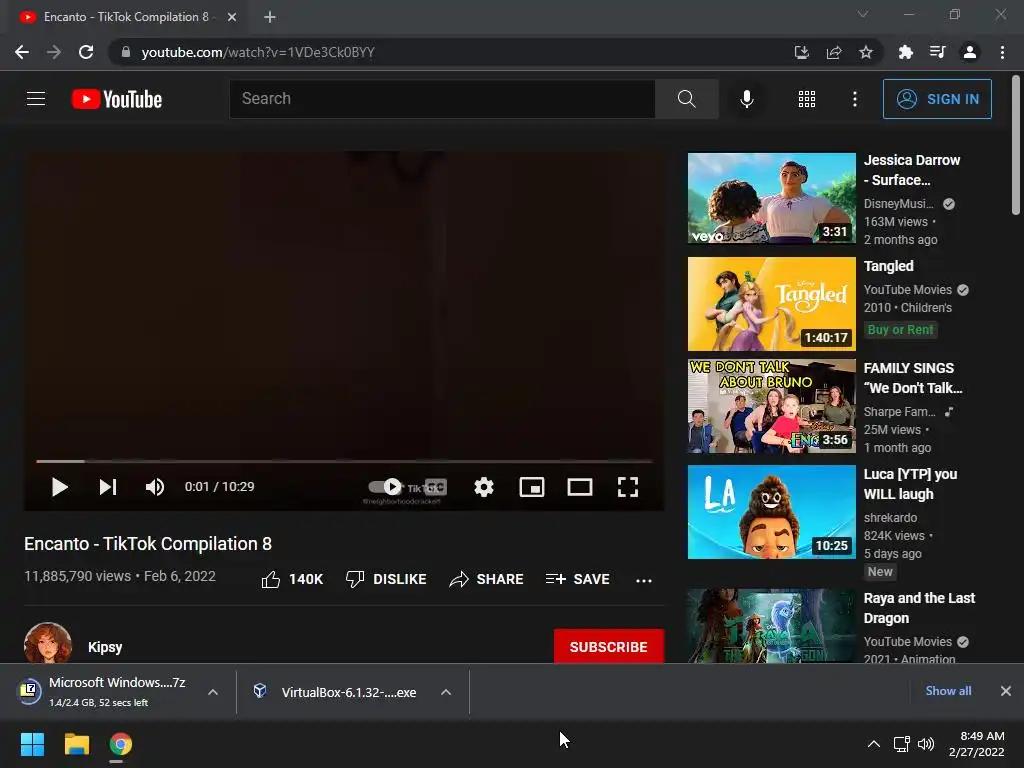Open Jessica Darrow Surface Pressure thumbnail
Image resolution: width=1024 pixels, height=768 pixels.
point(771,198)
